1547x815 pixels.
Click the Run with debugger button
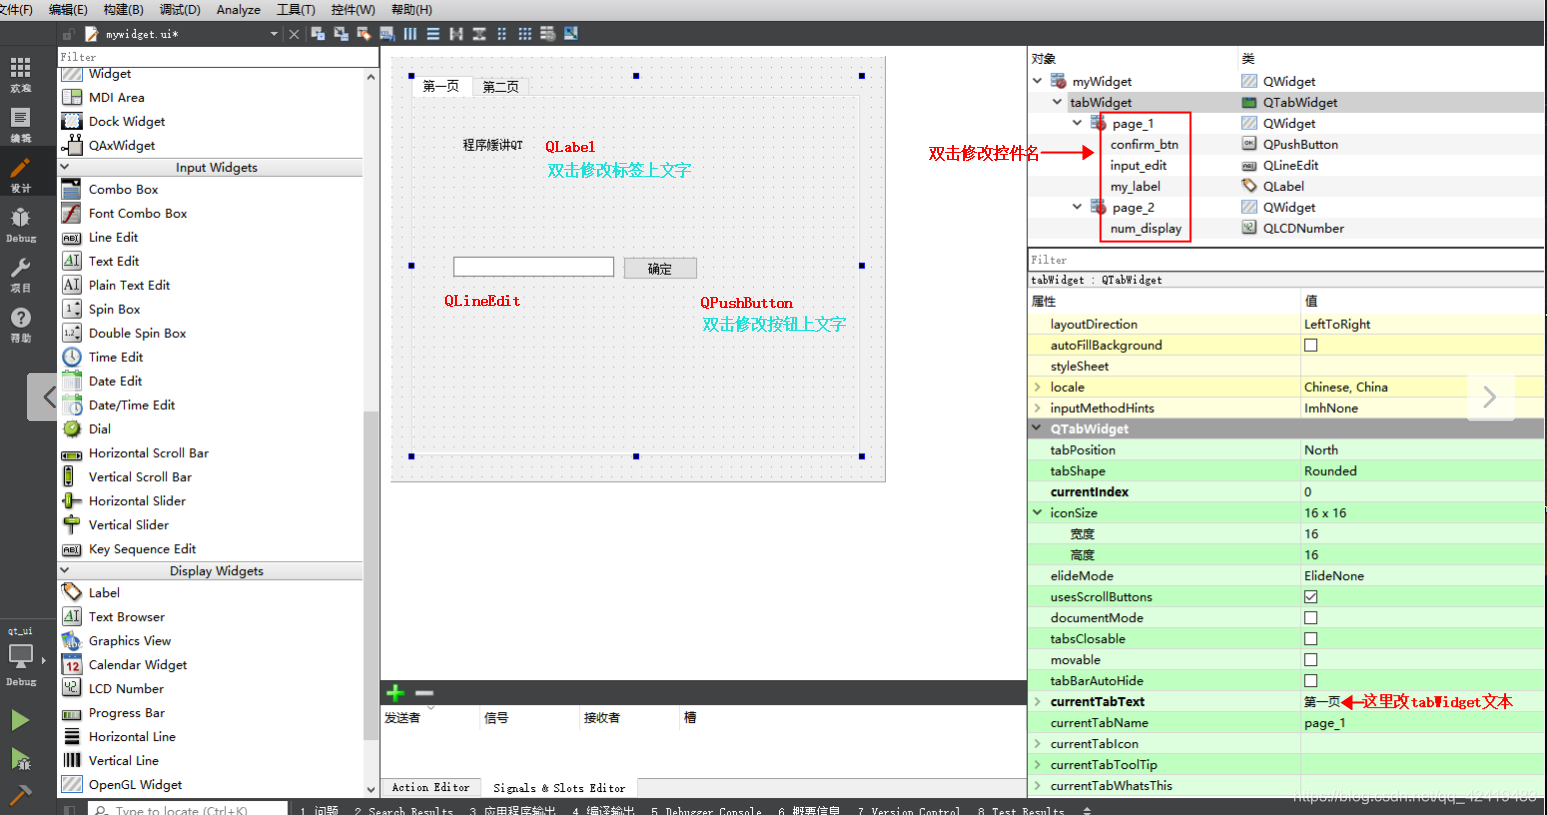coord(20,759)
